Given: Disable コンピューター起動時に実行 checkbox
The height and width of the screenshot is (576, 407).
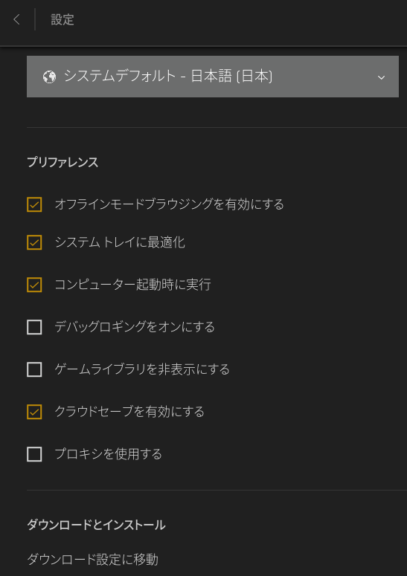Looking at the screenshot, I should 34,285.
